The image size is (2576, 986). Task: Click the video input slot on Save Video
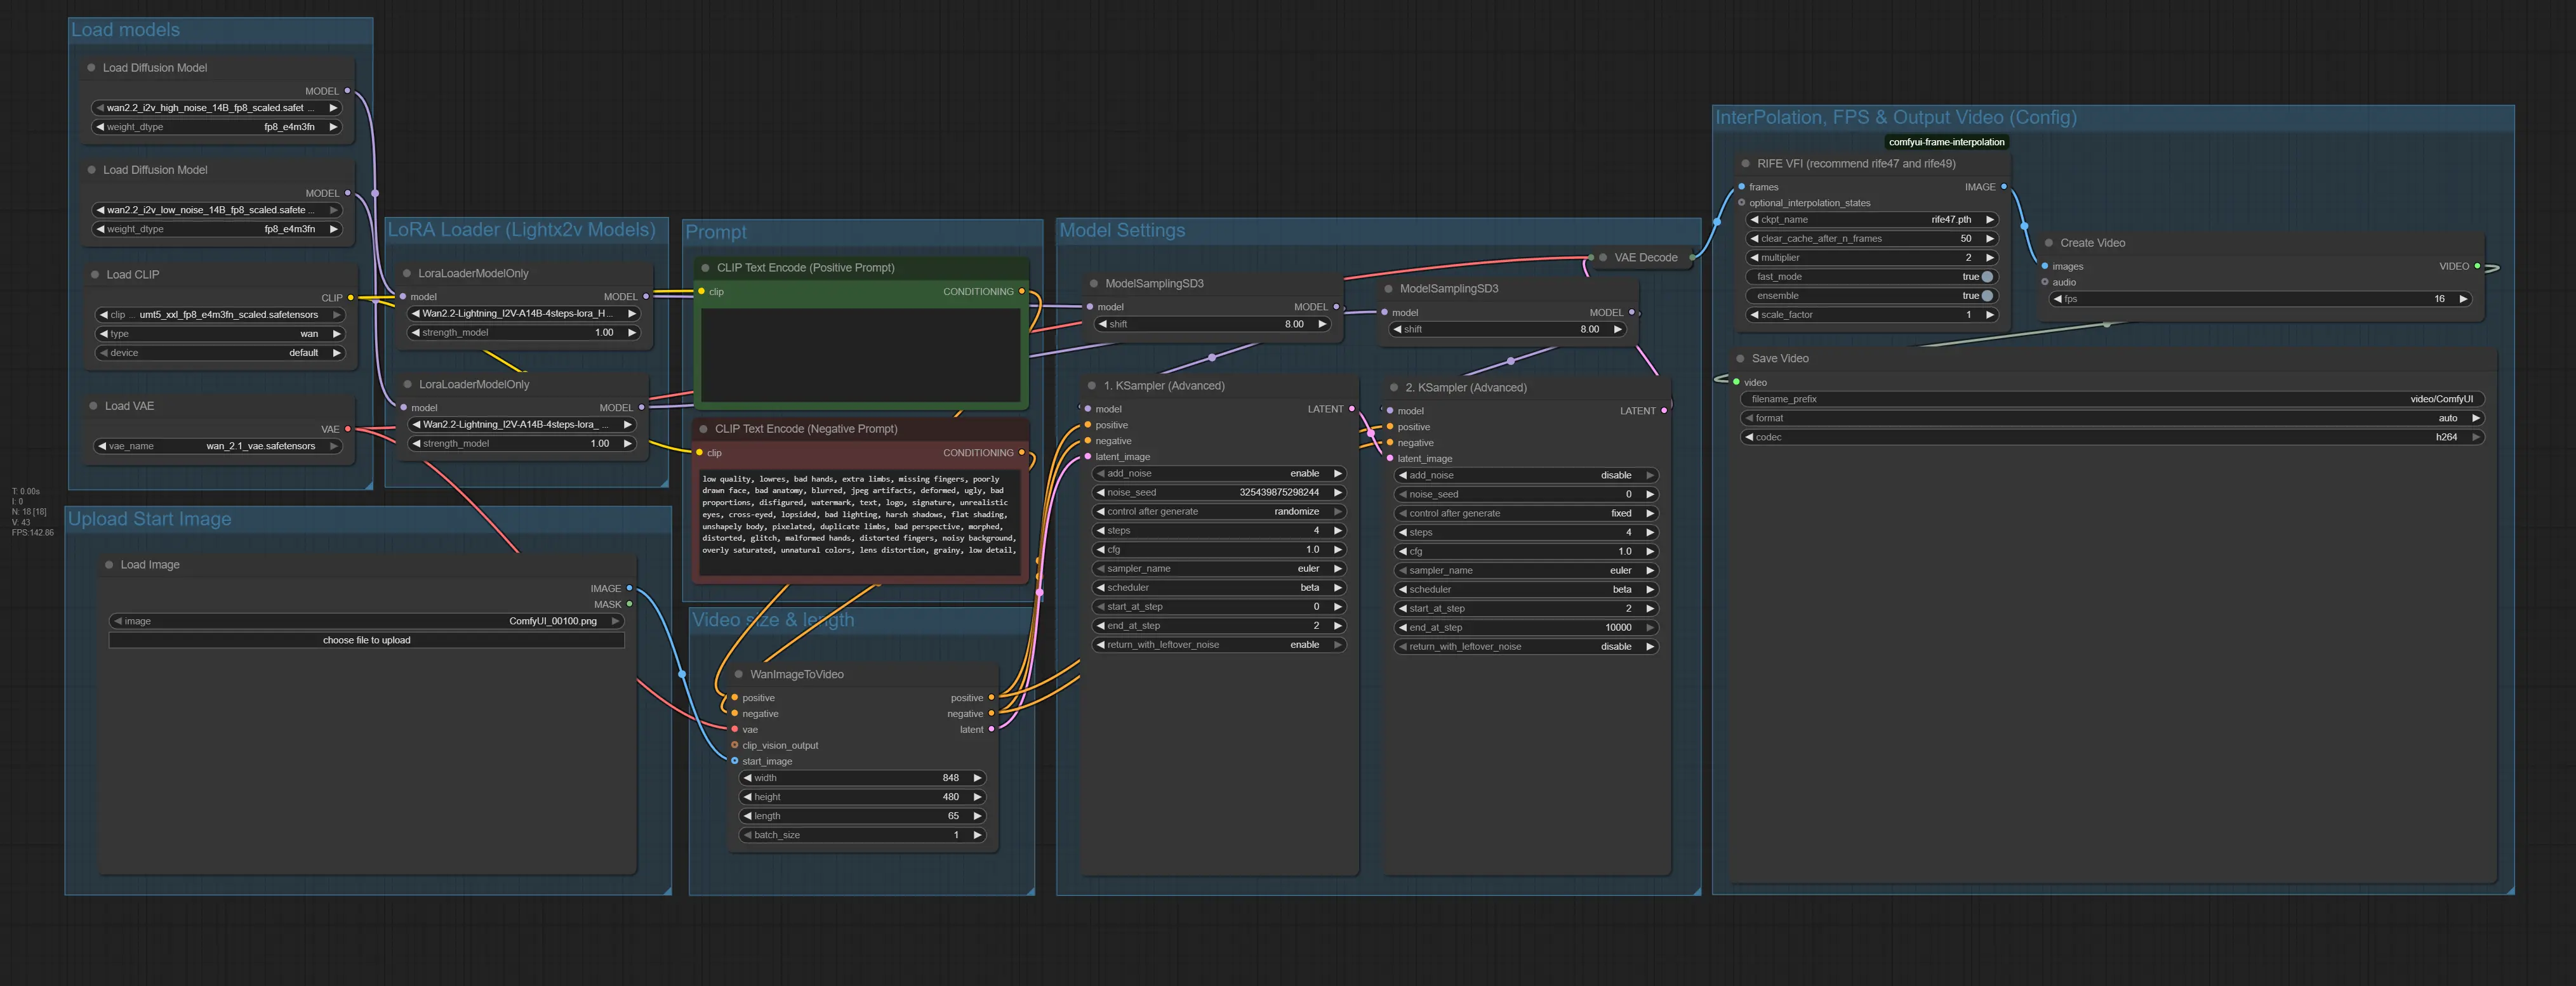pos(1736,382)
